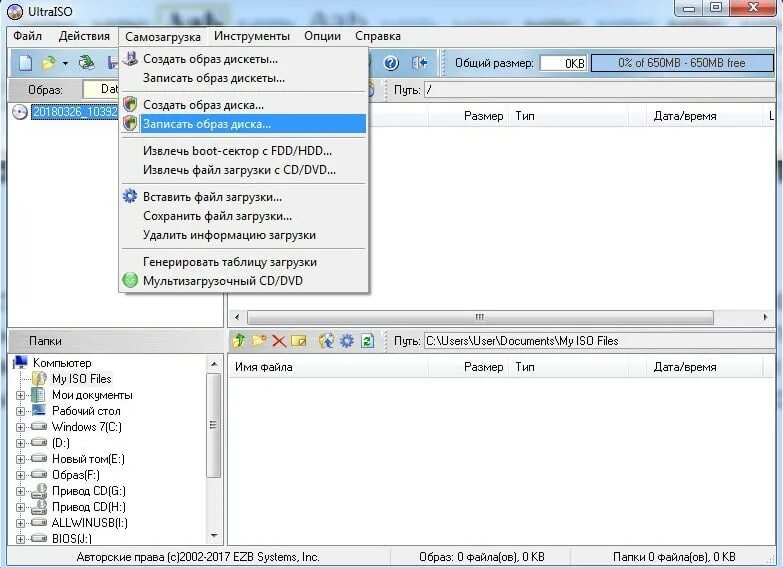
Task: Click the local Путь field with C:\Users path
Action: point(599,341)
